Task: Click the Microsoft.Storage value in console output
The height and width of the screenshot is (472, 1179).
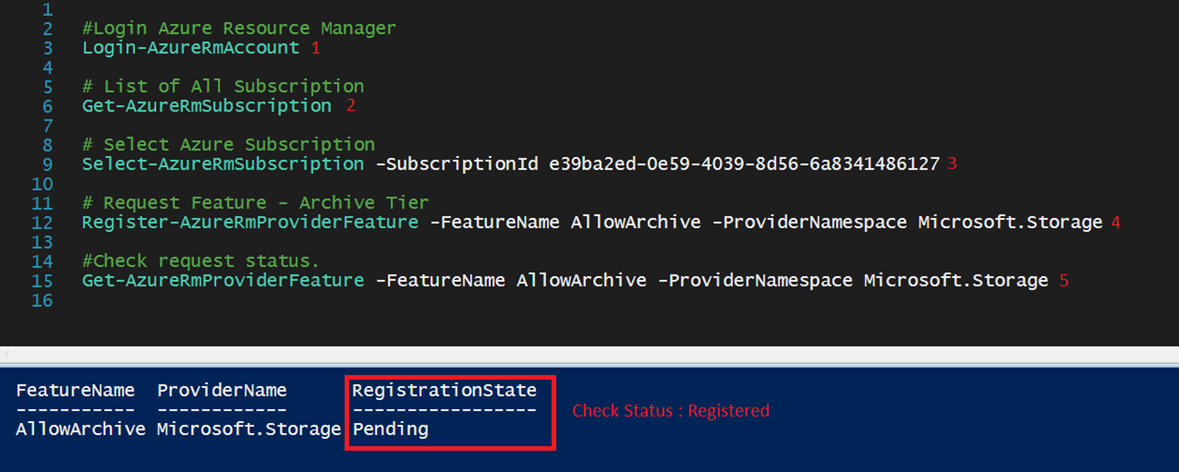Action: click(250, 429)
